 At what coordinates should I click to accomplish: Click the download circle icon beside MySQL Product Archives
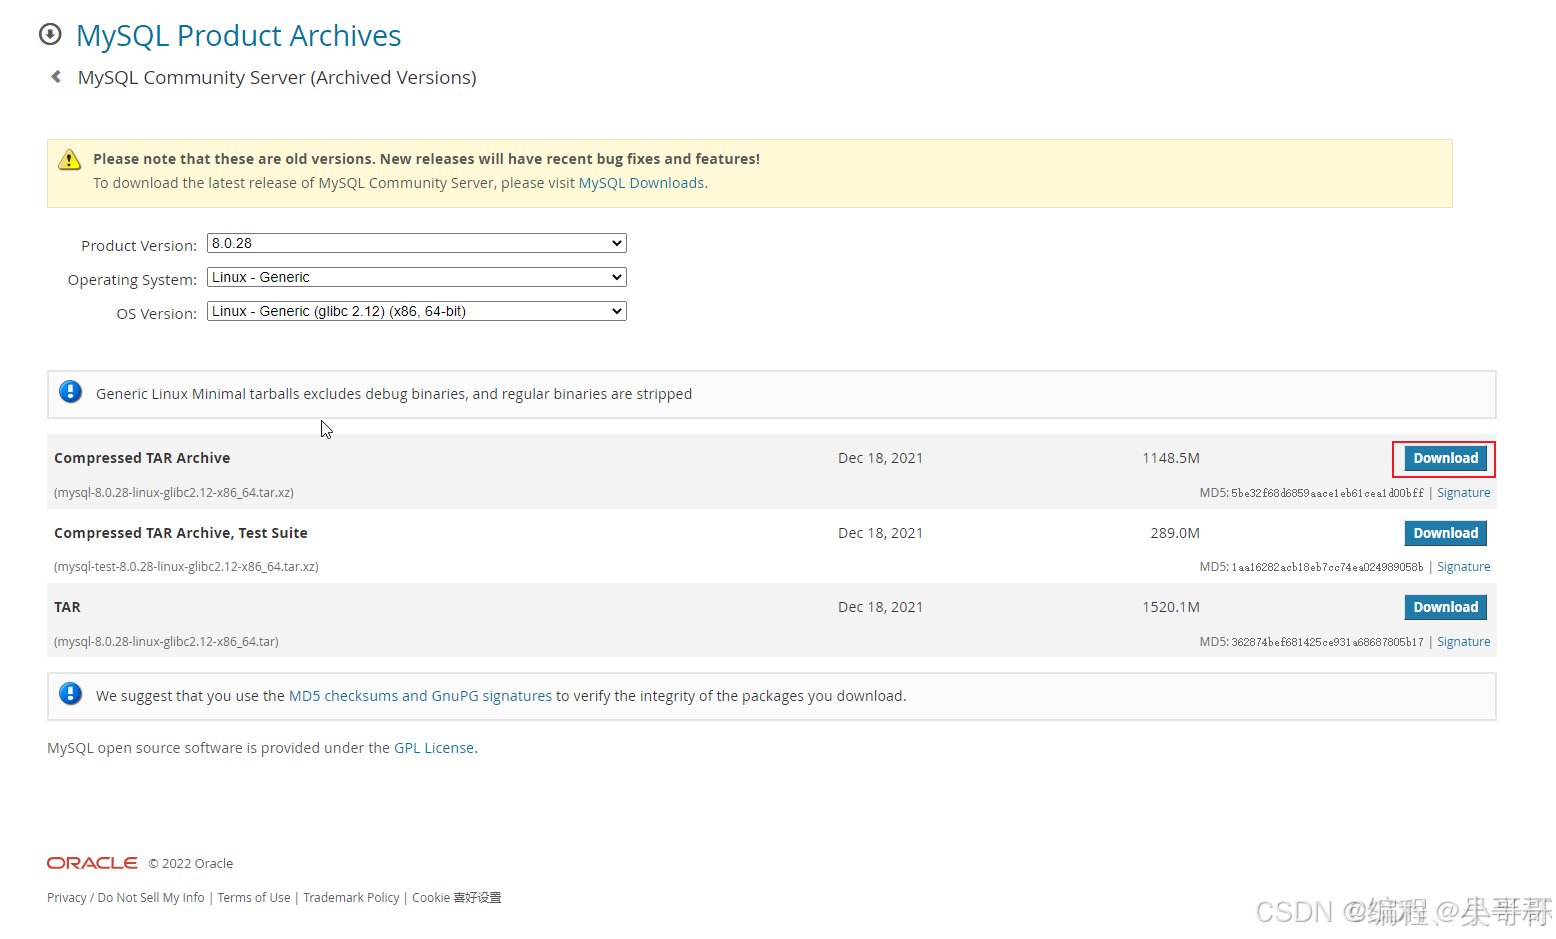pos(50,35)
